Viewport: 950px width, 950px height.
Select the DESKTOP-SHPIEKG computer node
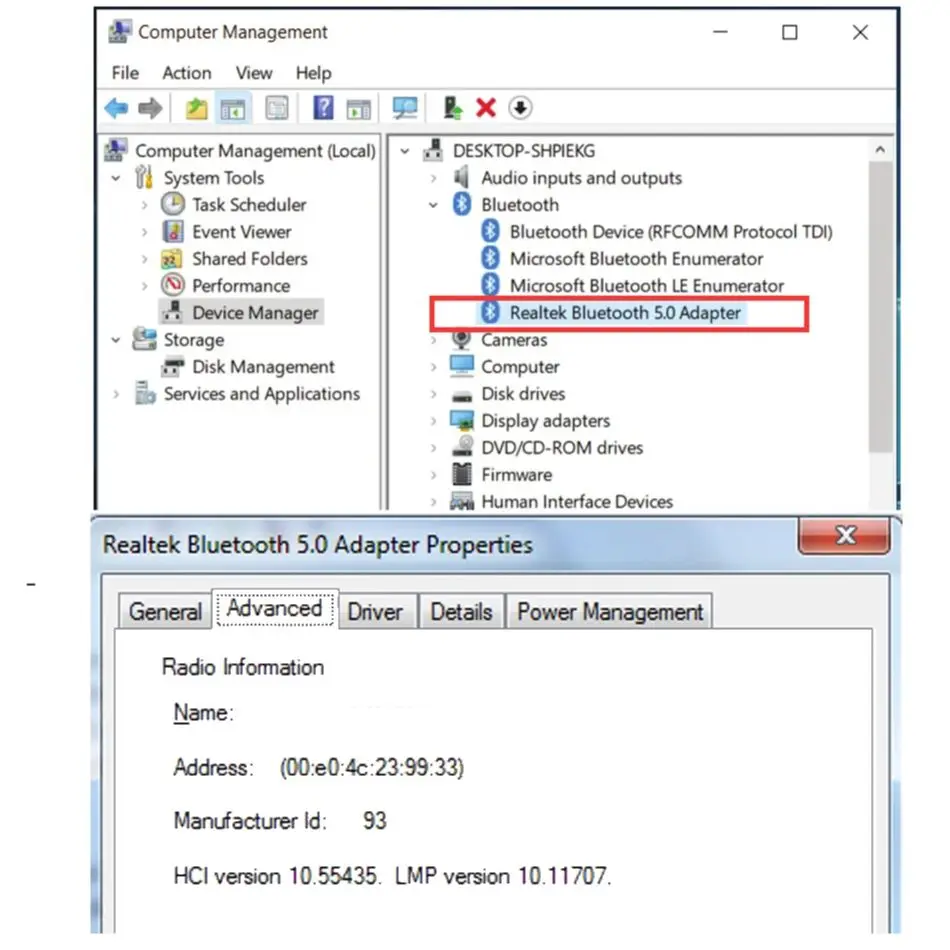pyautogui.click(x=523, y=151)
